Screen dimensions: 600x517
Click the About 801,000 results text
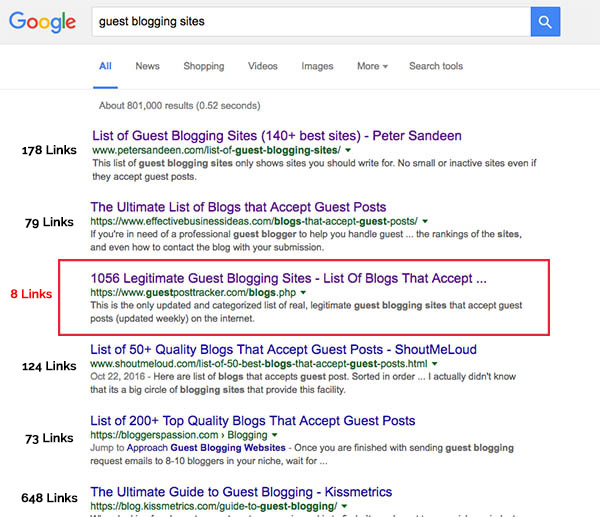tap(179, 106)
